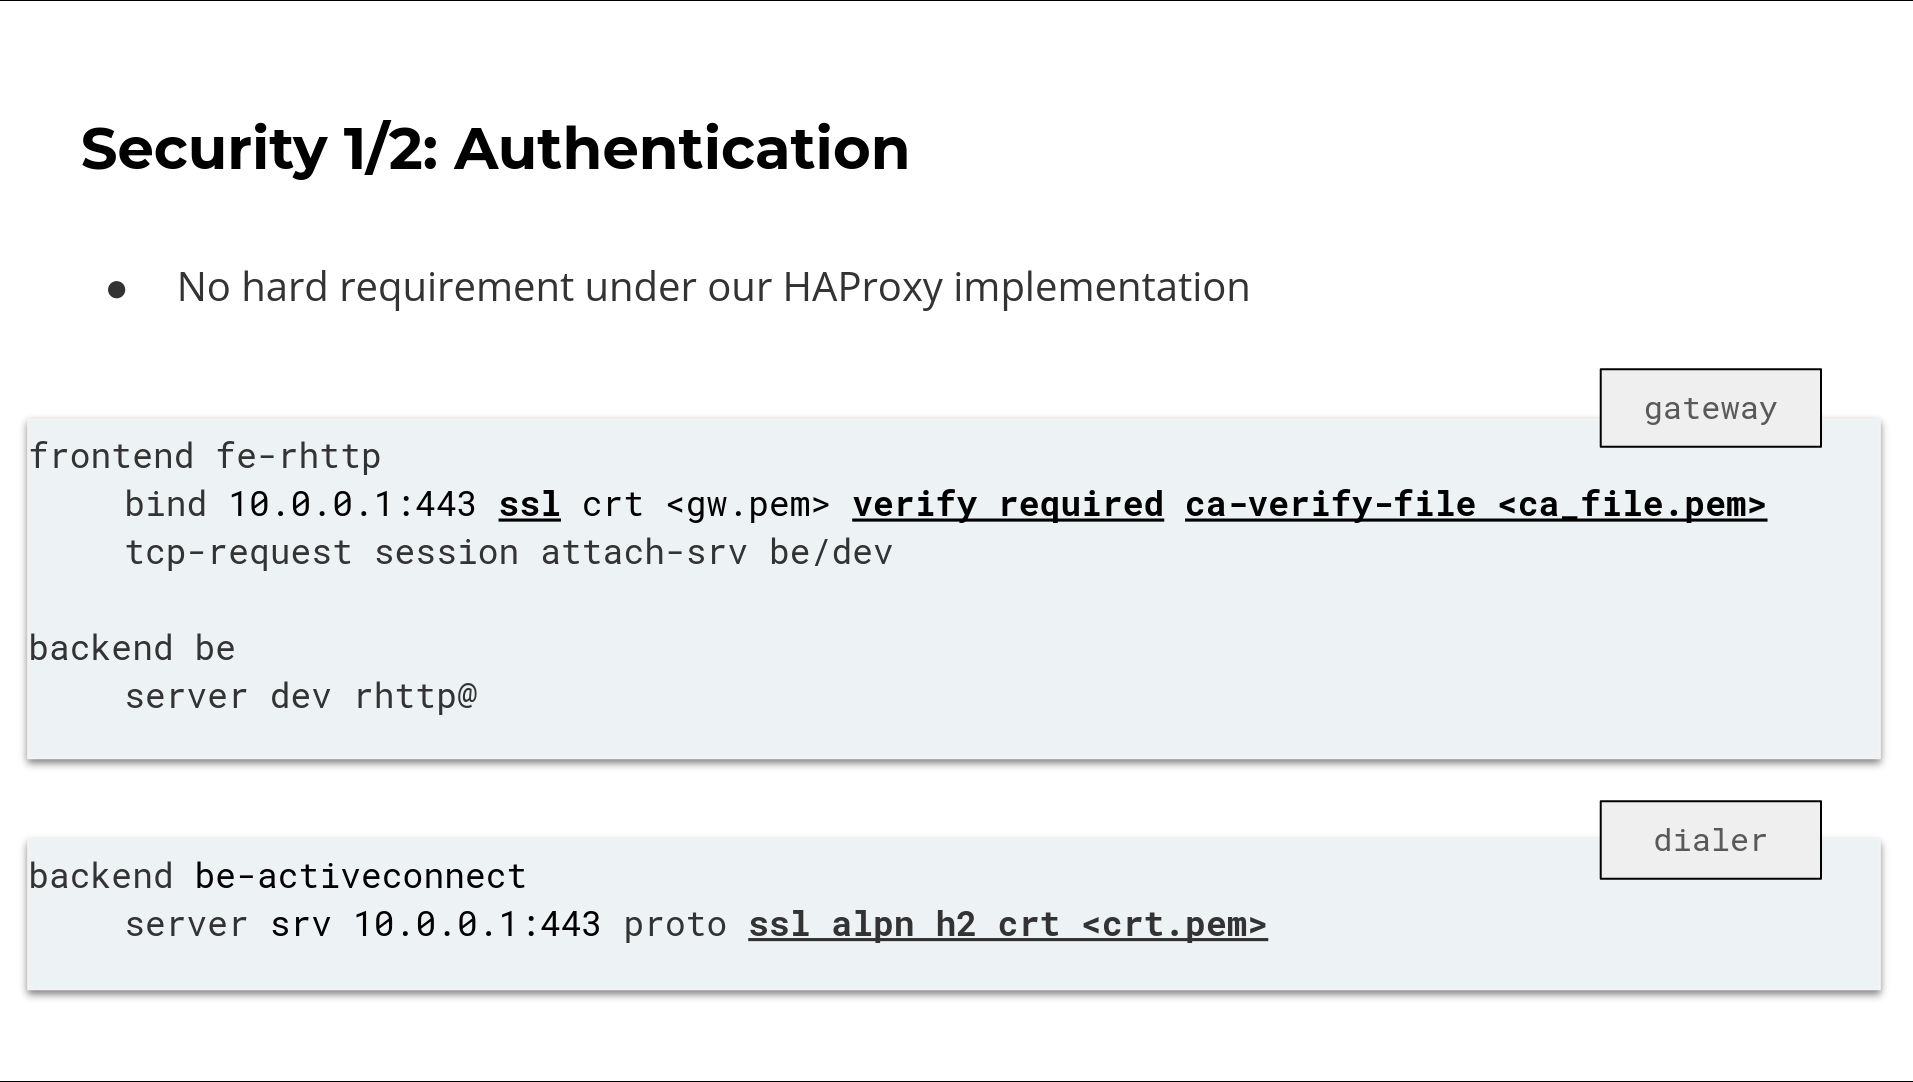Click the slide title Security 1/2: Authentication
The height and width of the screenshot is (1082, 1913).
(x=495, y=149)
